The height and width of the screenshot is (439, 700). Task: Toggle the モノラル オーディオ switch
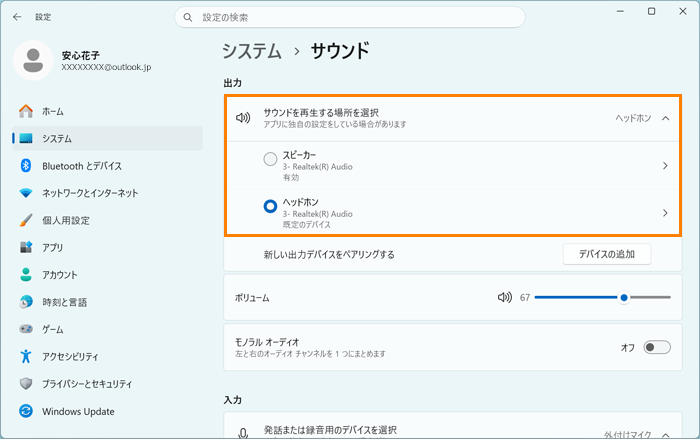pos(657,347)
